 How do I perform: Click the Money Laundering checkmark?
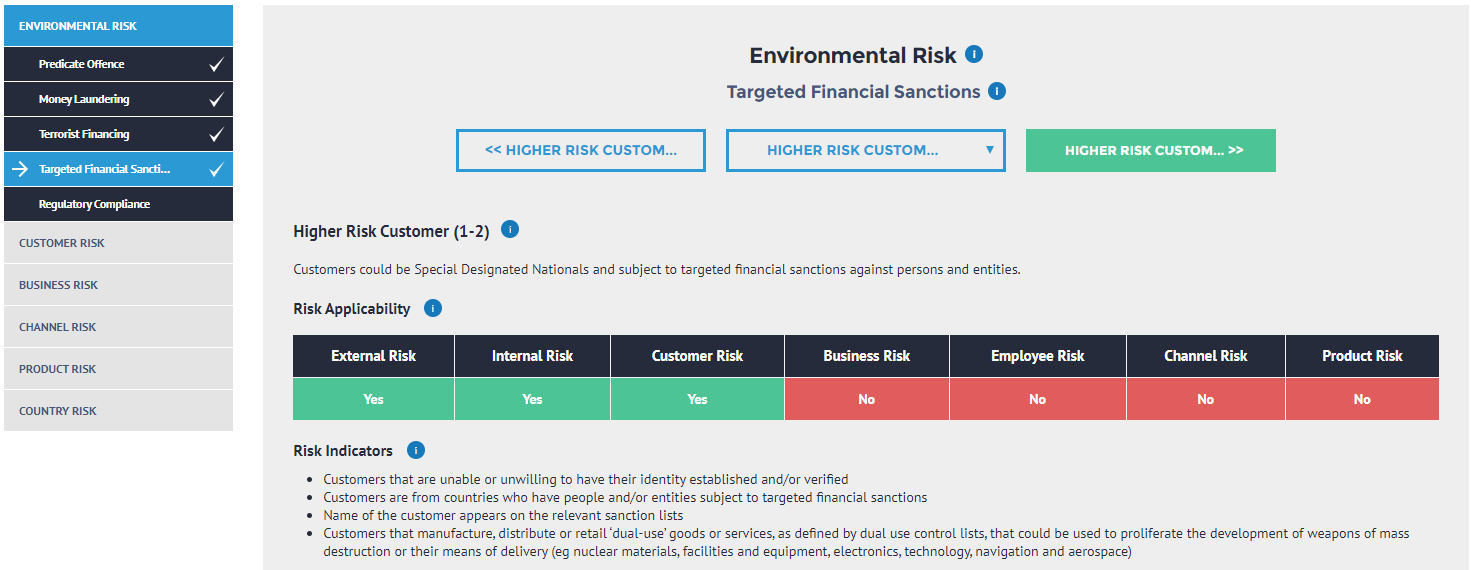coord(216,100)
